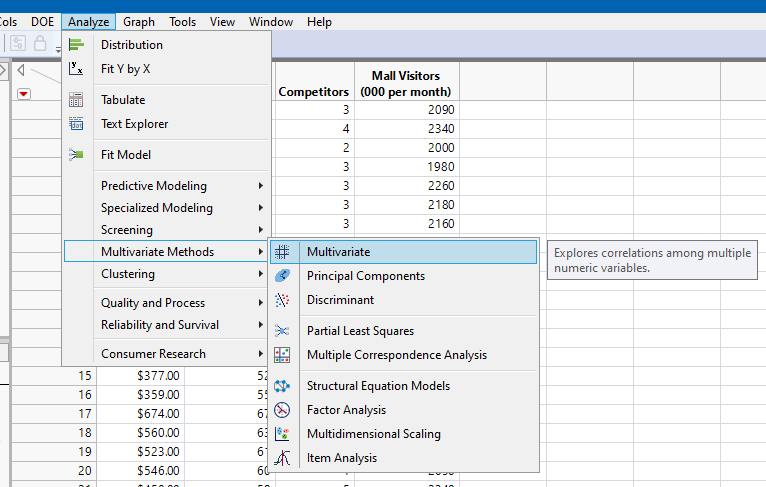Choose Text Explorer from the menu
Image resolution: width=766 pixels, height=487 pixels.
166,124
